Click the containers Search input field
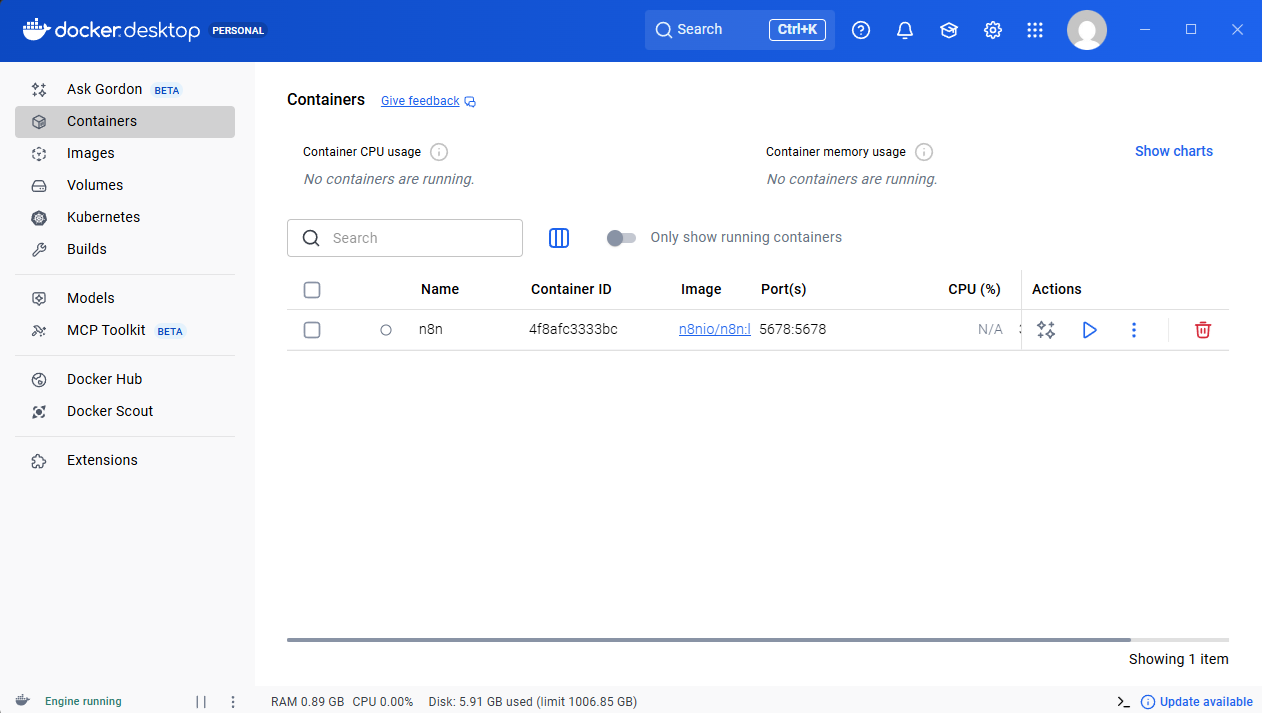 pos(420,238)
